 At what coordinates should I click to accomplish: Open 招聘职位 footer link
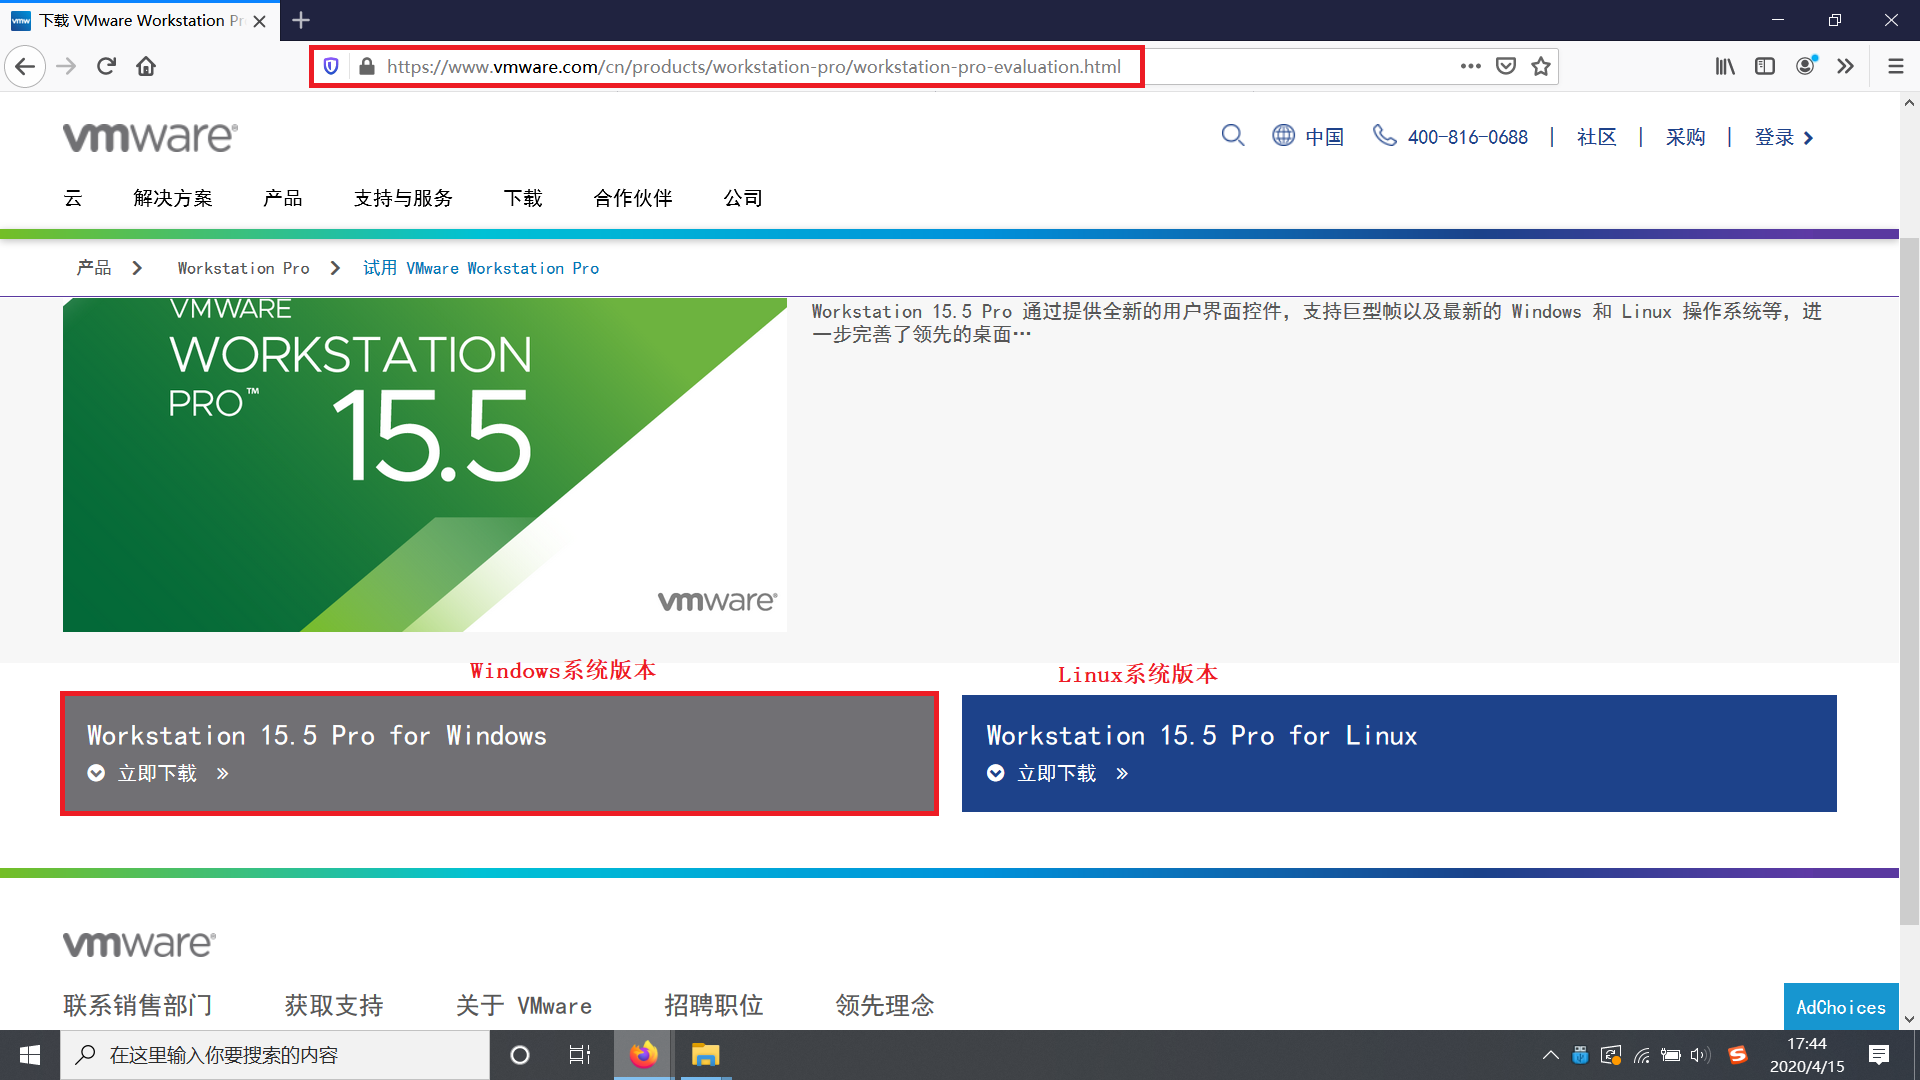(x=714, y=1005)
